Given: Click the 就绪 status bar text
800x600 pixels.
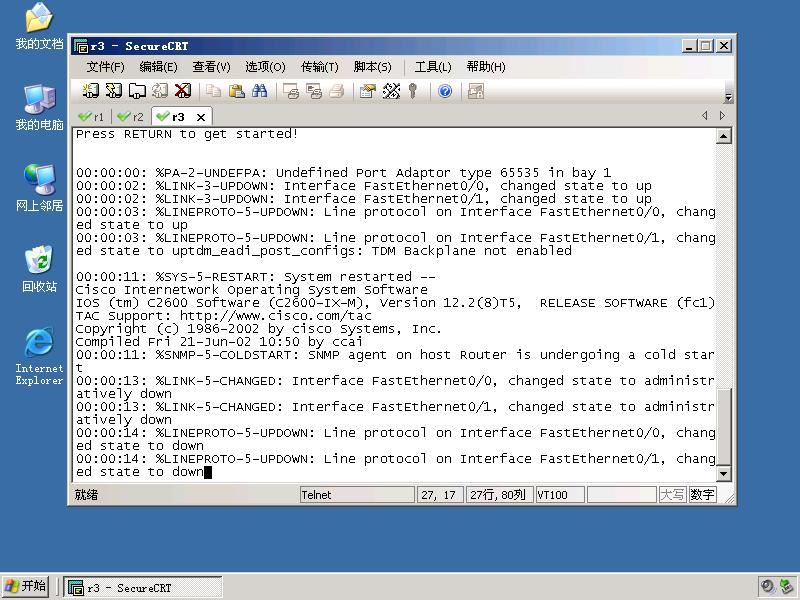Looking at the screenshot, I should tap(86, 494).
